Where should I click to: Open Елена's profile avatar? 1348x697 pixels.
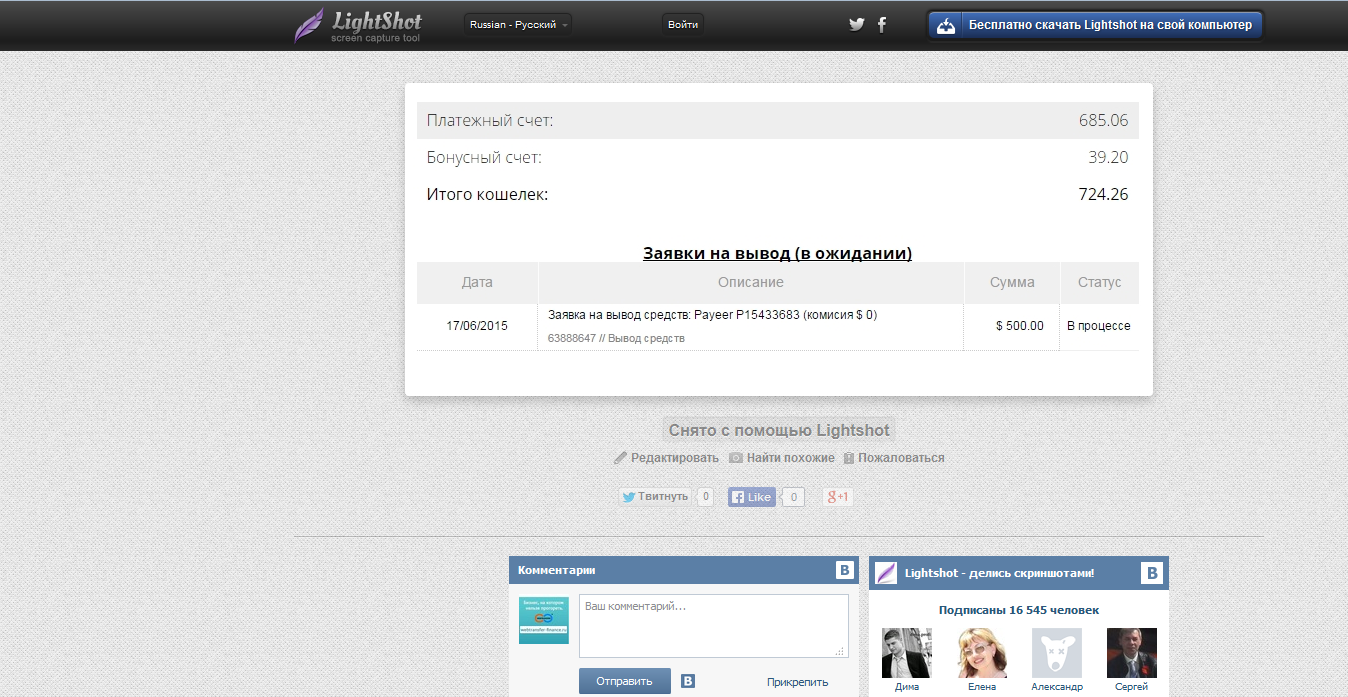[x=983, y=653]
